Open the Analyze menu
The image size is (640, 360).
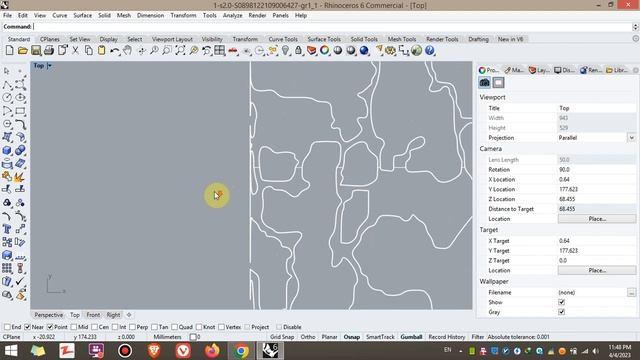[x=232, y=15]
